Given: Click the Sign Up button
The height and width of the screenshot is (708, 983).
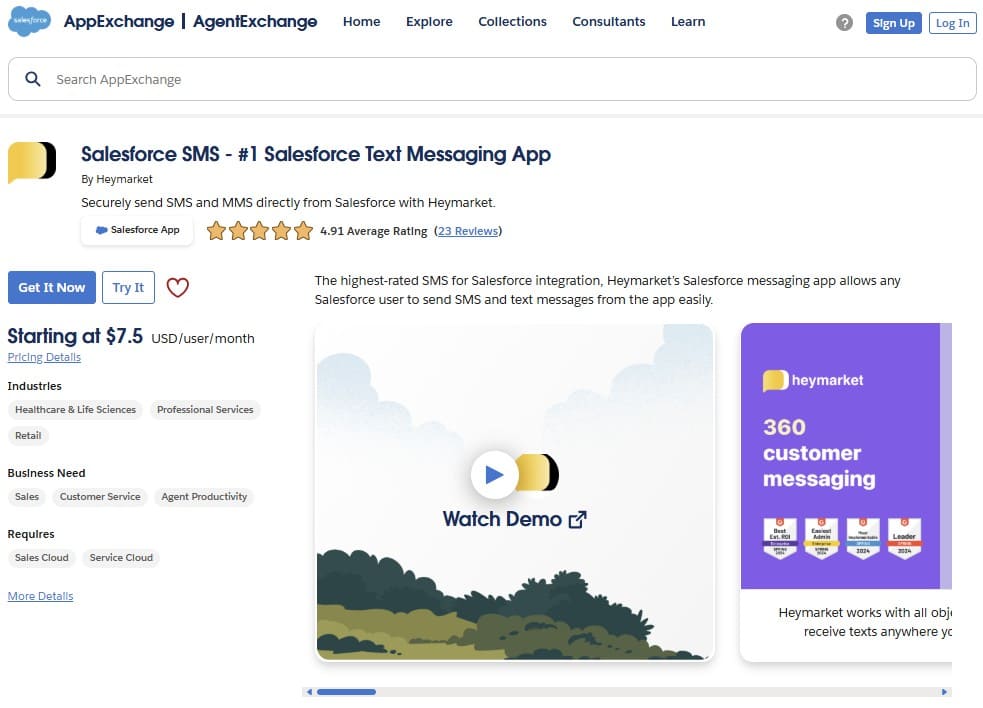Looking at the screenshot, I should point(893,23).
